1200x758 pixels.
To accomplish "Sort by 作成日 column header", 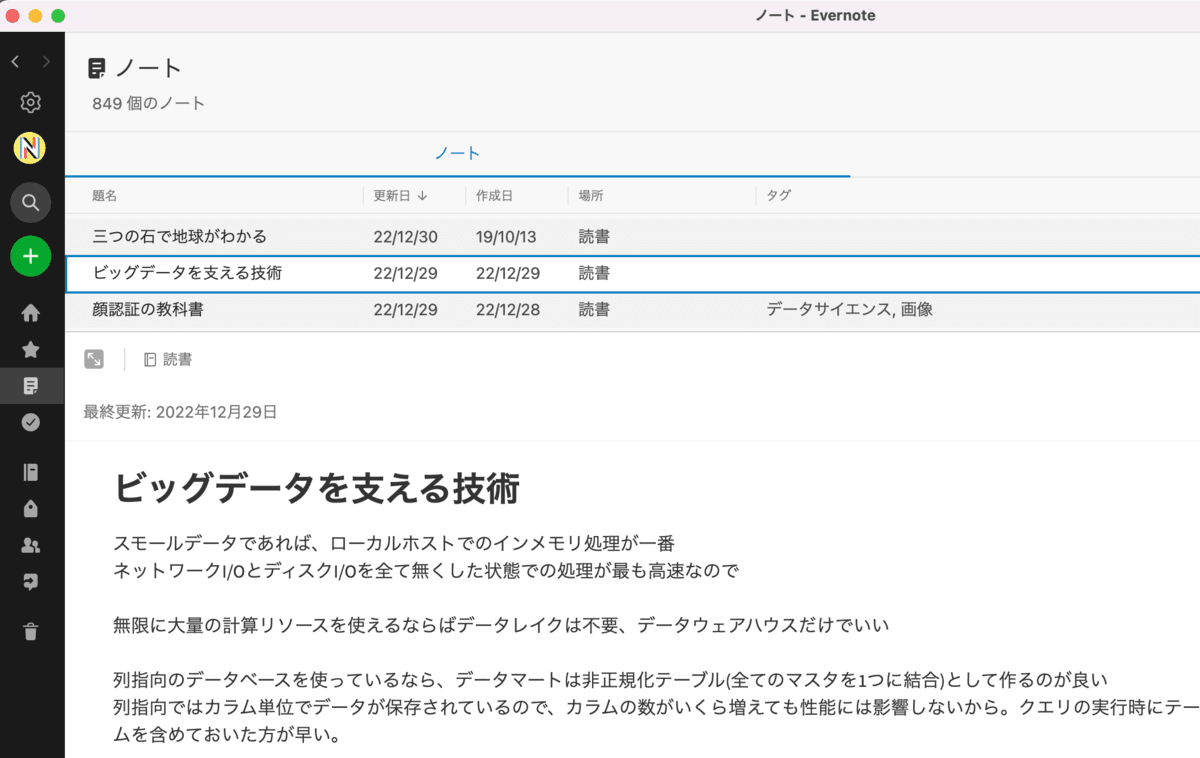I will [x=495, y=196].
